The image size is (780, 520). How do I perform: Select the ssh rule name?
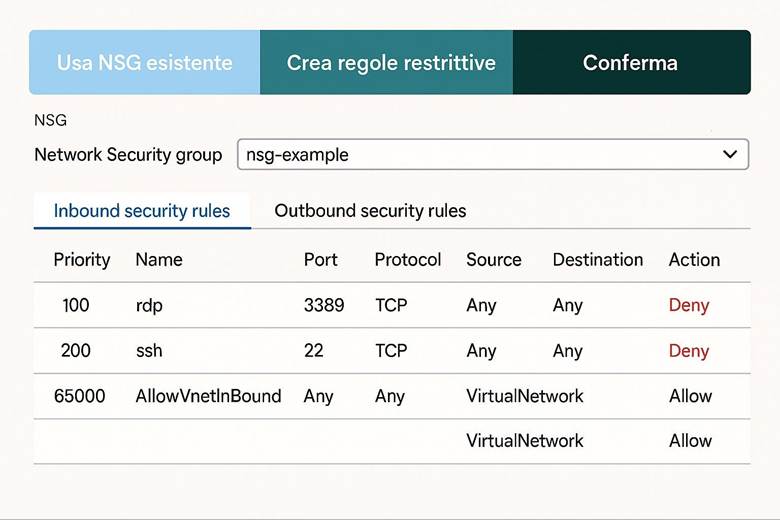pyautogui.click(x=149, y=351)
